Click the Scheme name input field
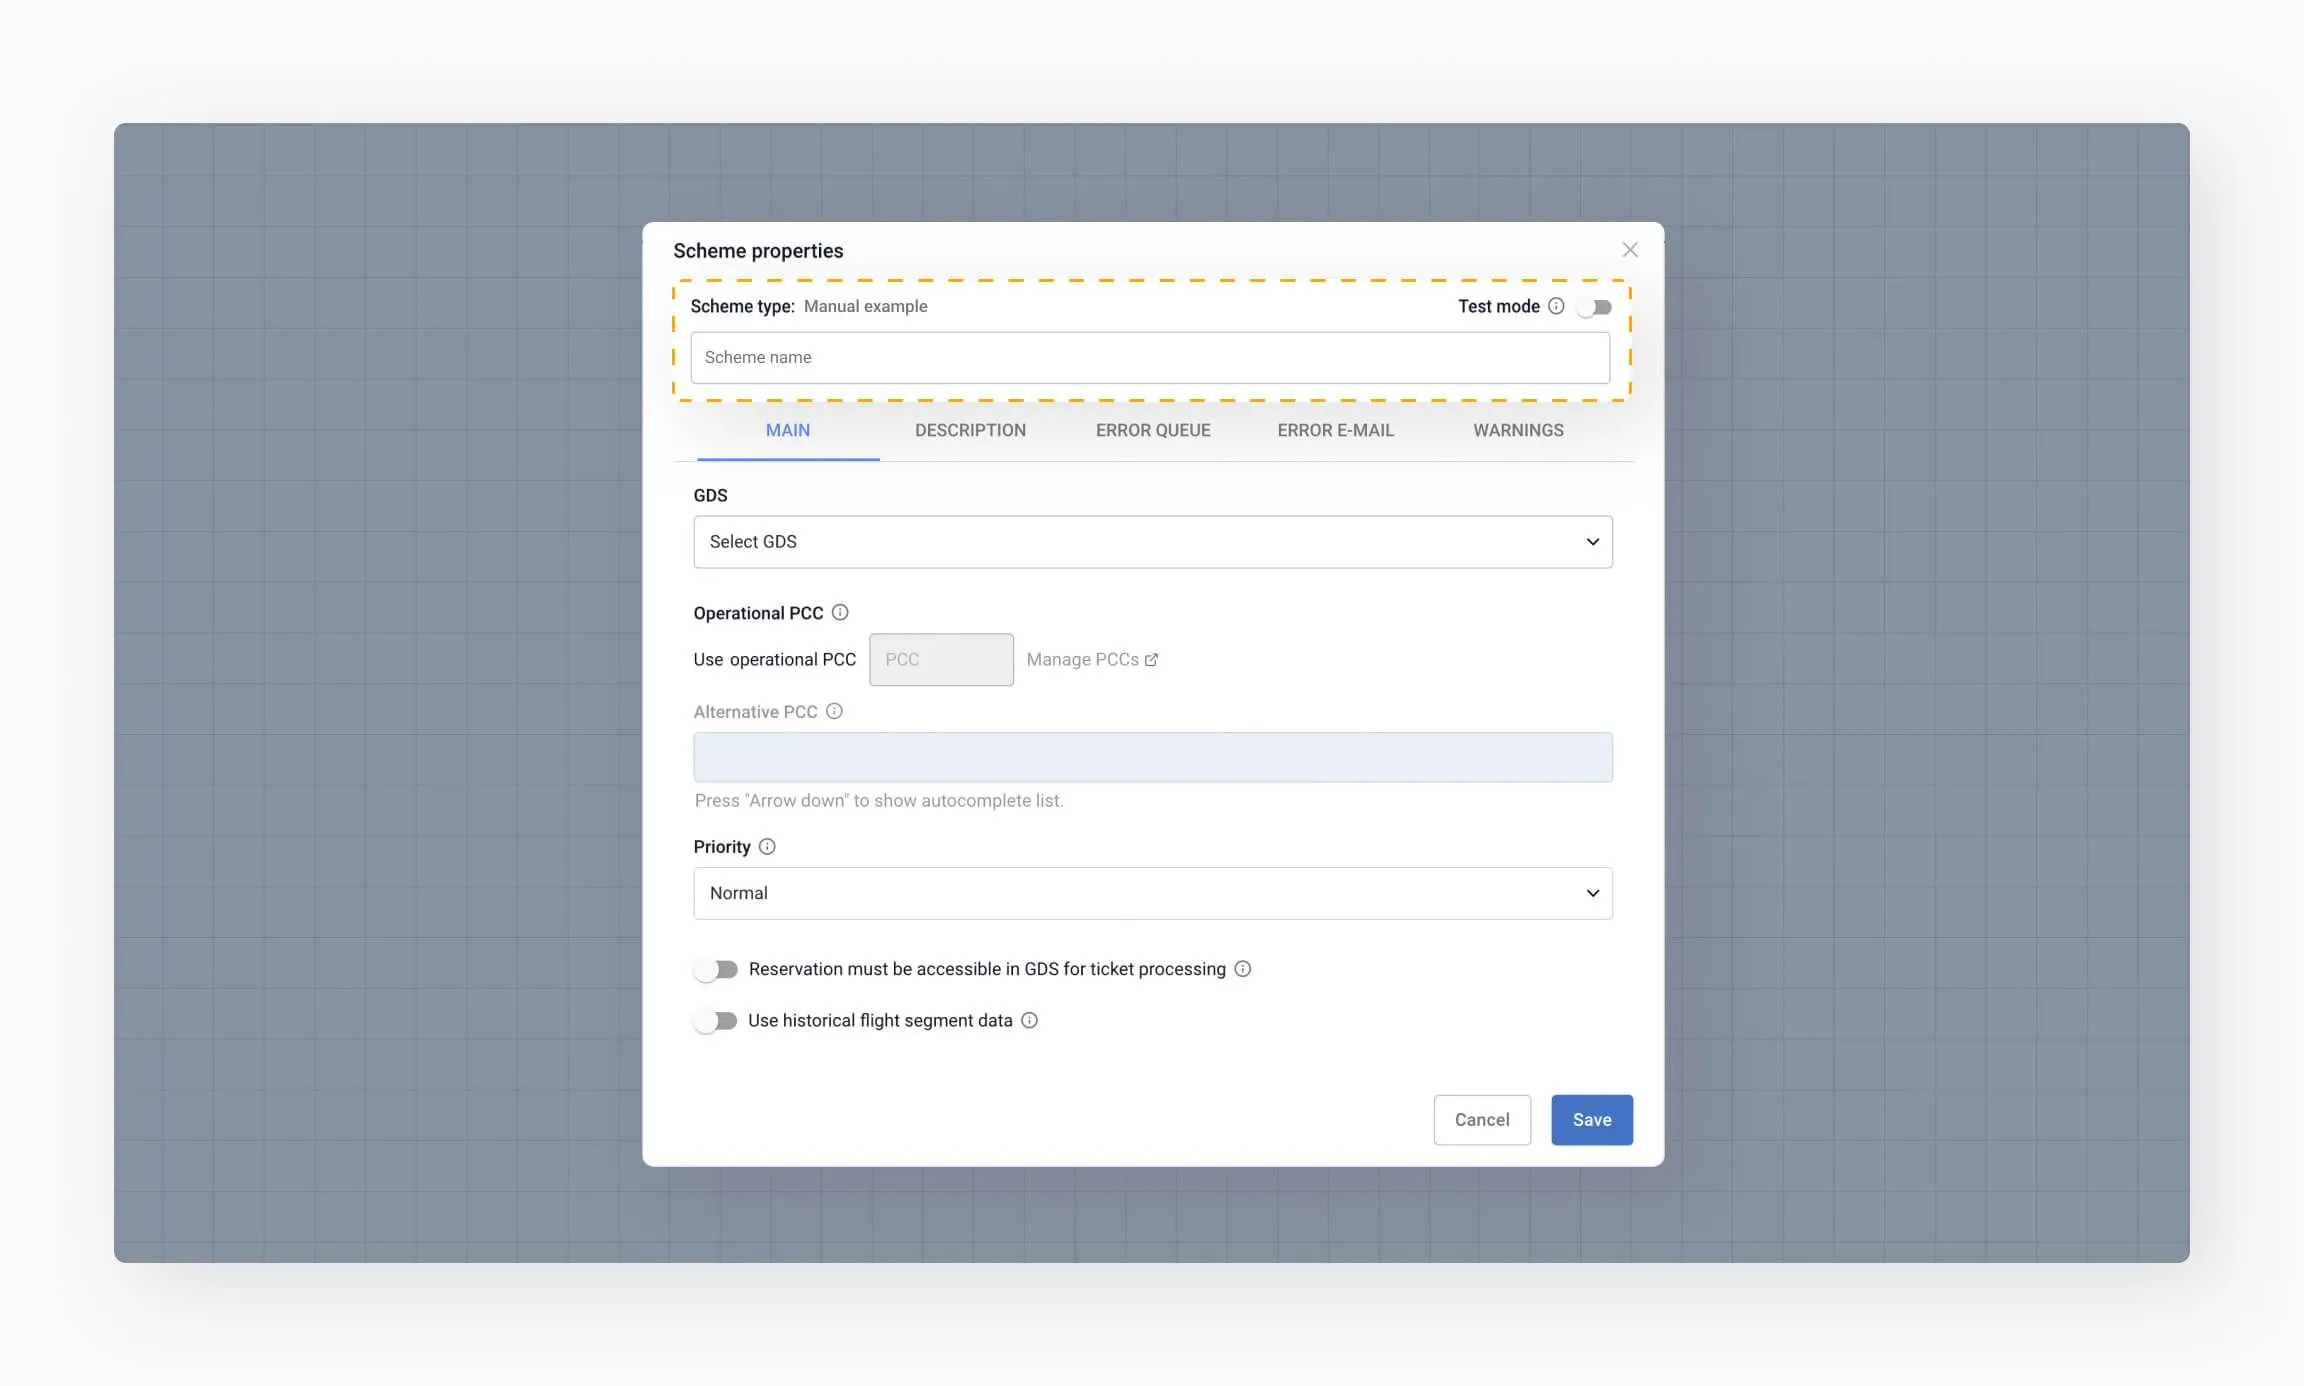This screenshot has width=2304, height=1386. tap(1151, 357)
